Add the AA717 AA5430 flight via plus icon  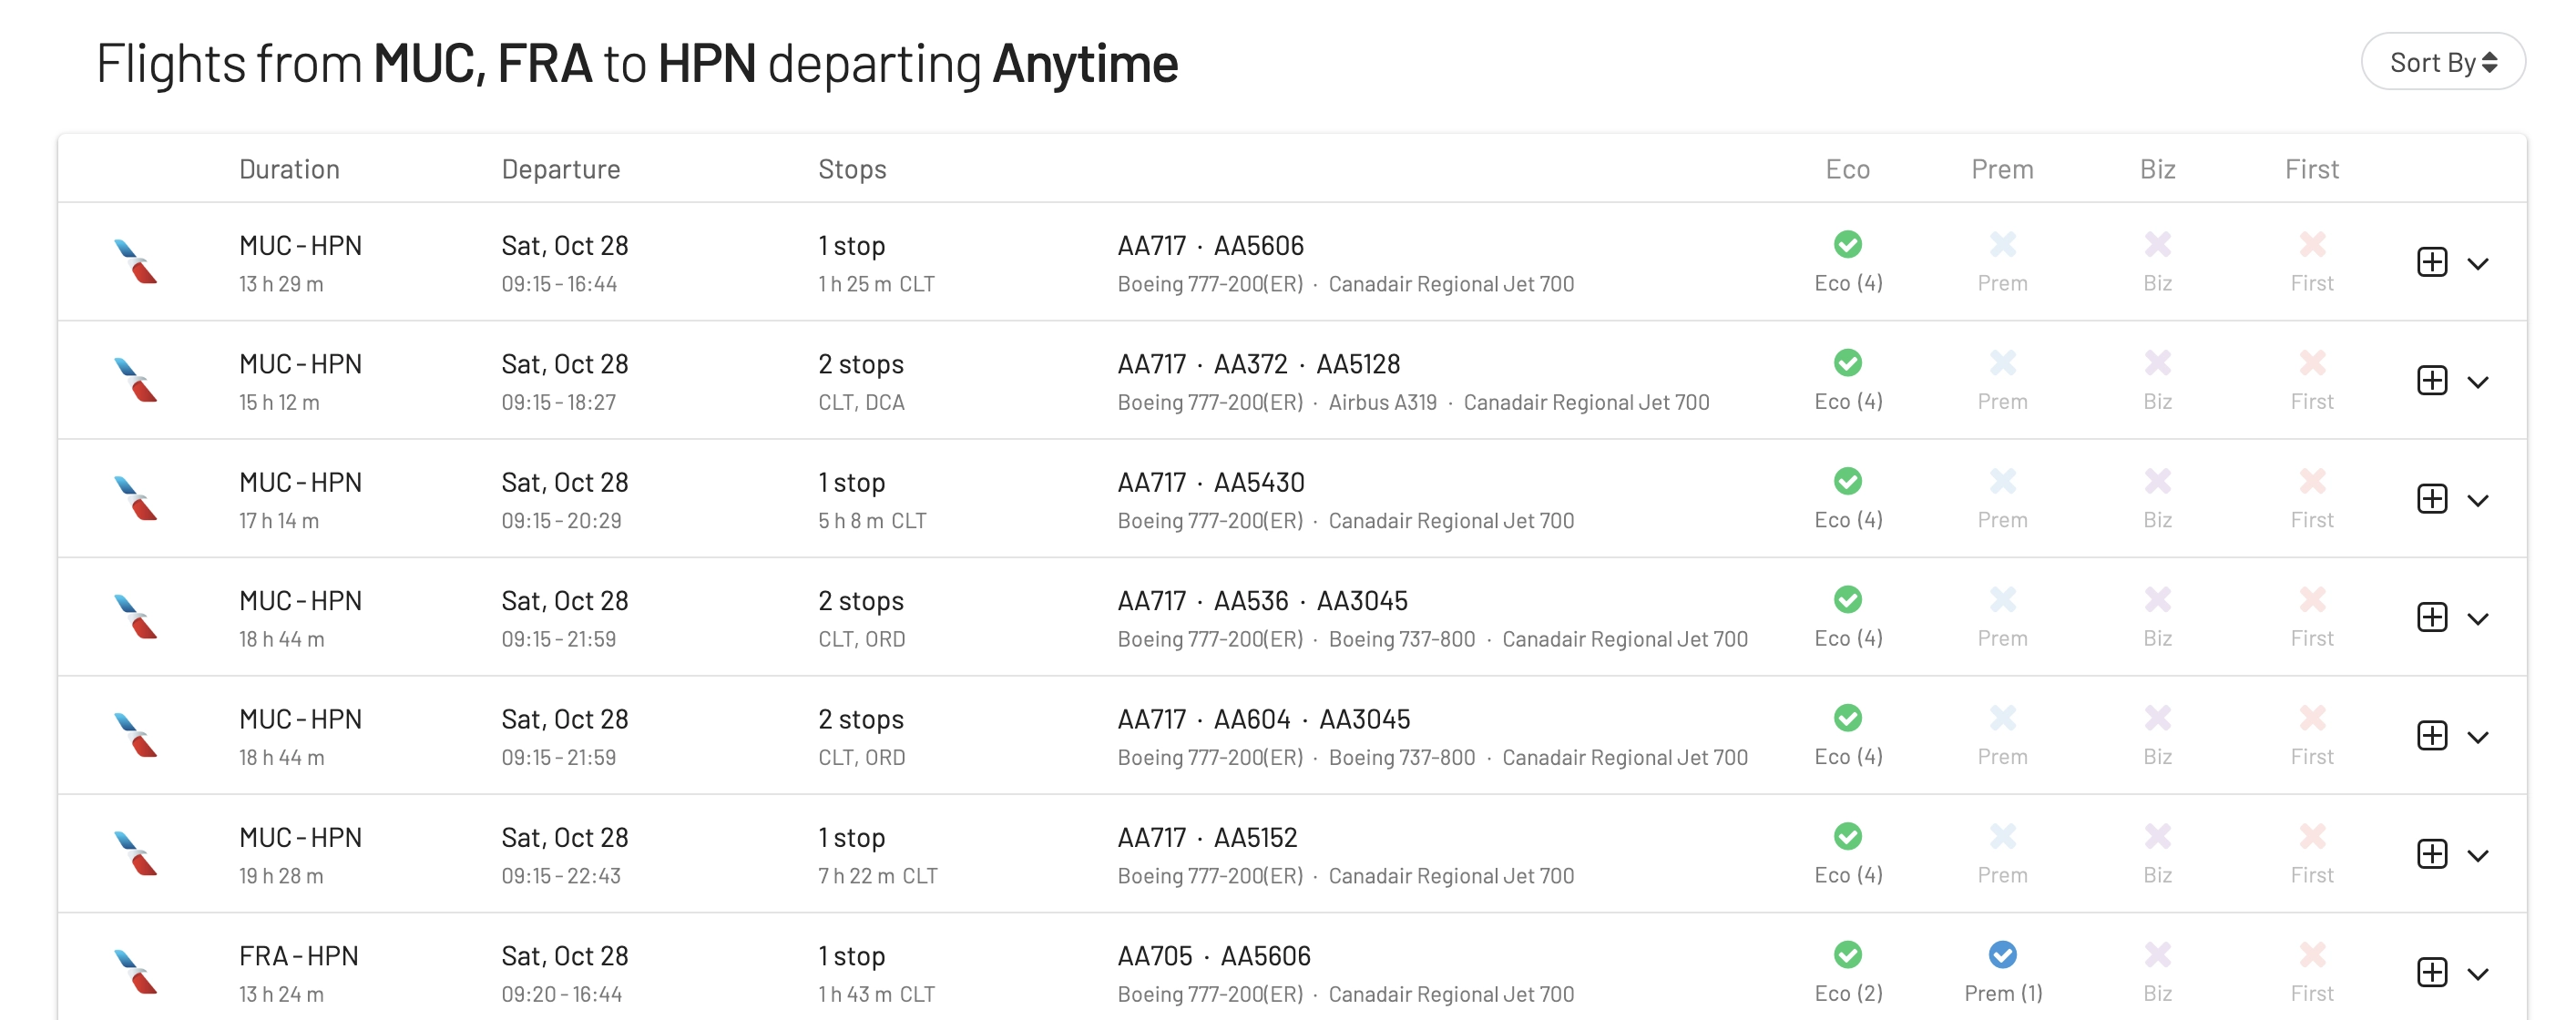[2431, 498]
